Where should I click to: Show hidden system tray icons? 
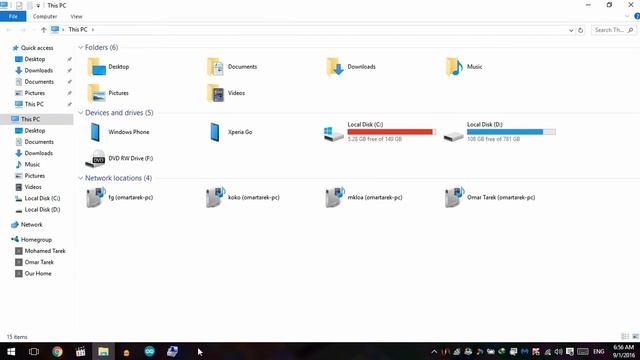pyautogui.click(x=434, y=352)
